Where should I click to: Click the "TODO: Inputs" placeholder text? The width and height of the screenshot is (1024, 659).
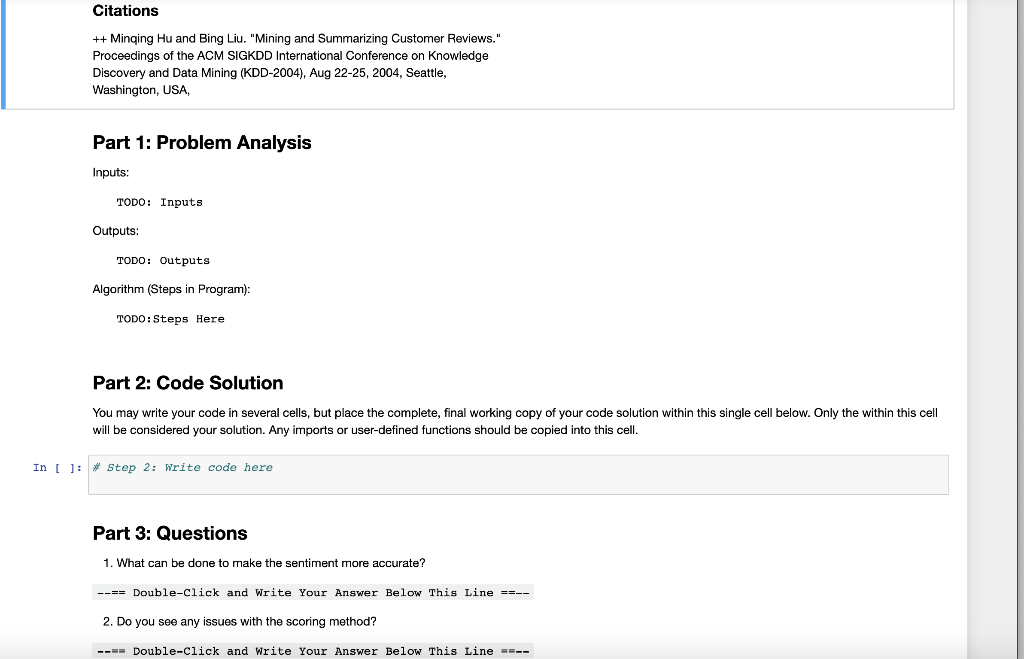[159, 202]
